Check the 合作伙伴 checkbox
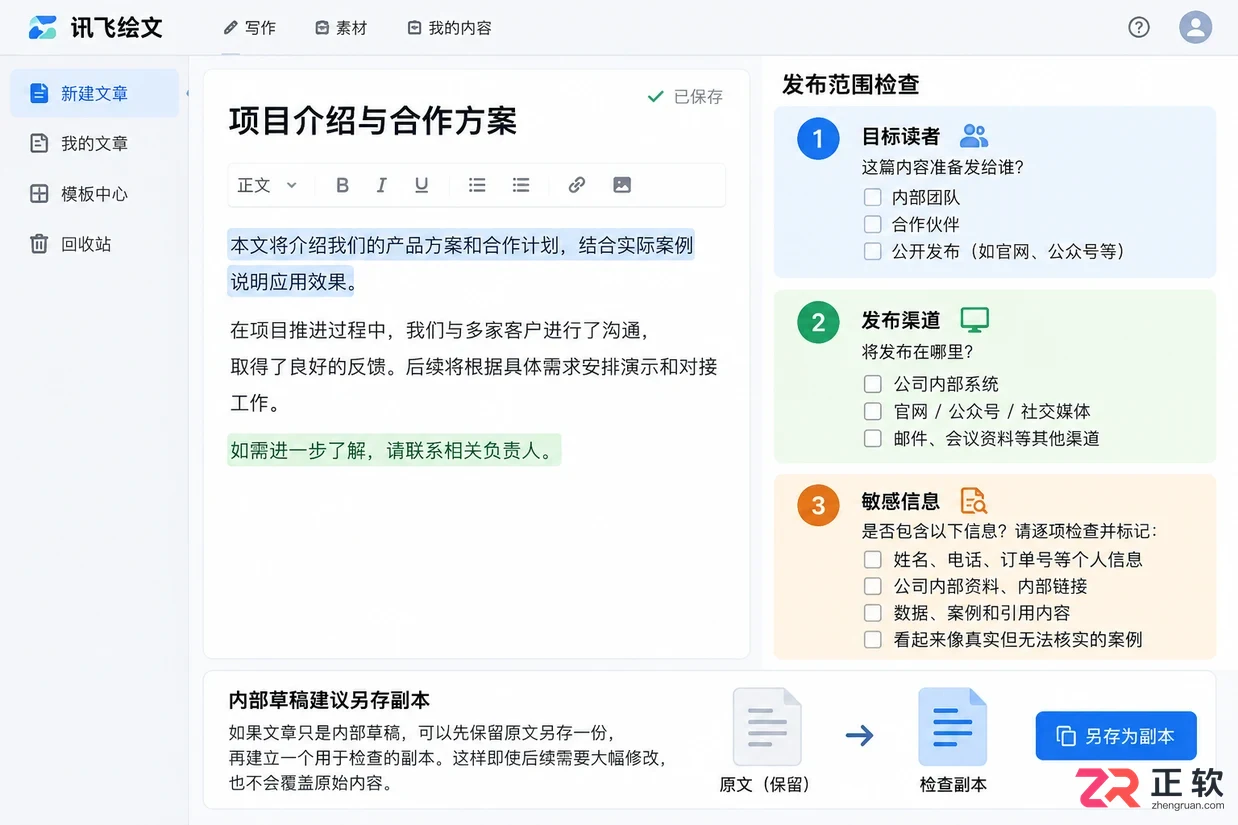The height and width of the screenshot is (825, 1238). 873,225
